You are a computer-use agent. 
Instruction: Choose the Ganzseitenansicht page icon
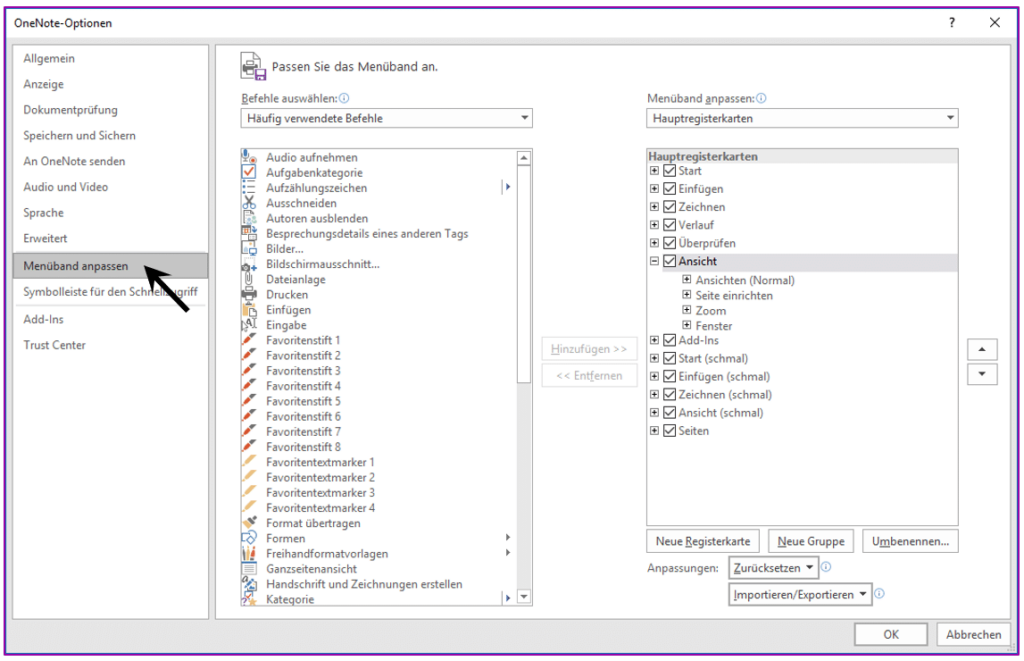coord(249,568)
